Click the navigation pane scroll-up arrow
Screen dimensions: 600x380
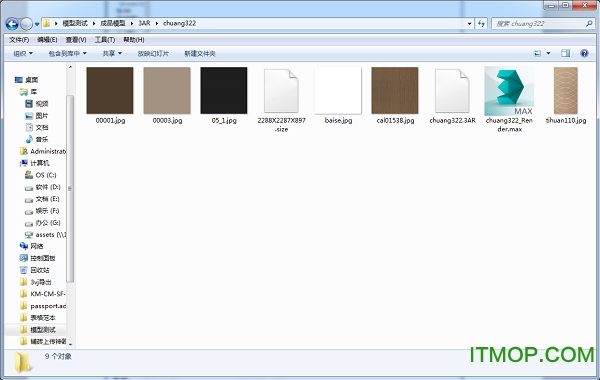click(x=70, y=67)
